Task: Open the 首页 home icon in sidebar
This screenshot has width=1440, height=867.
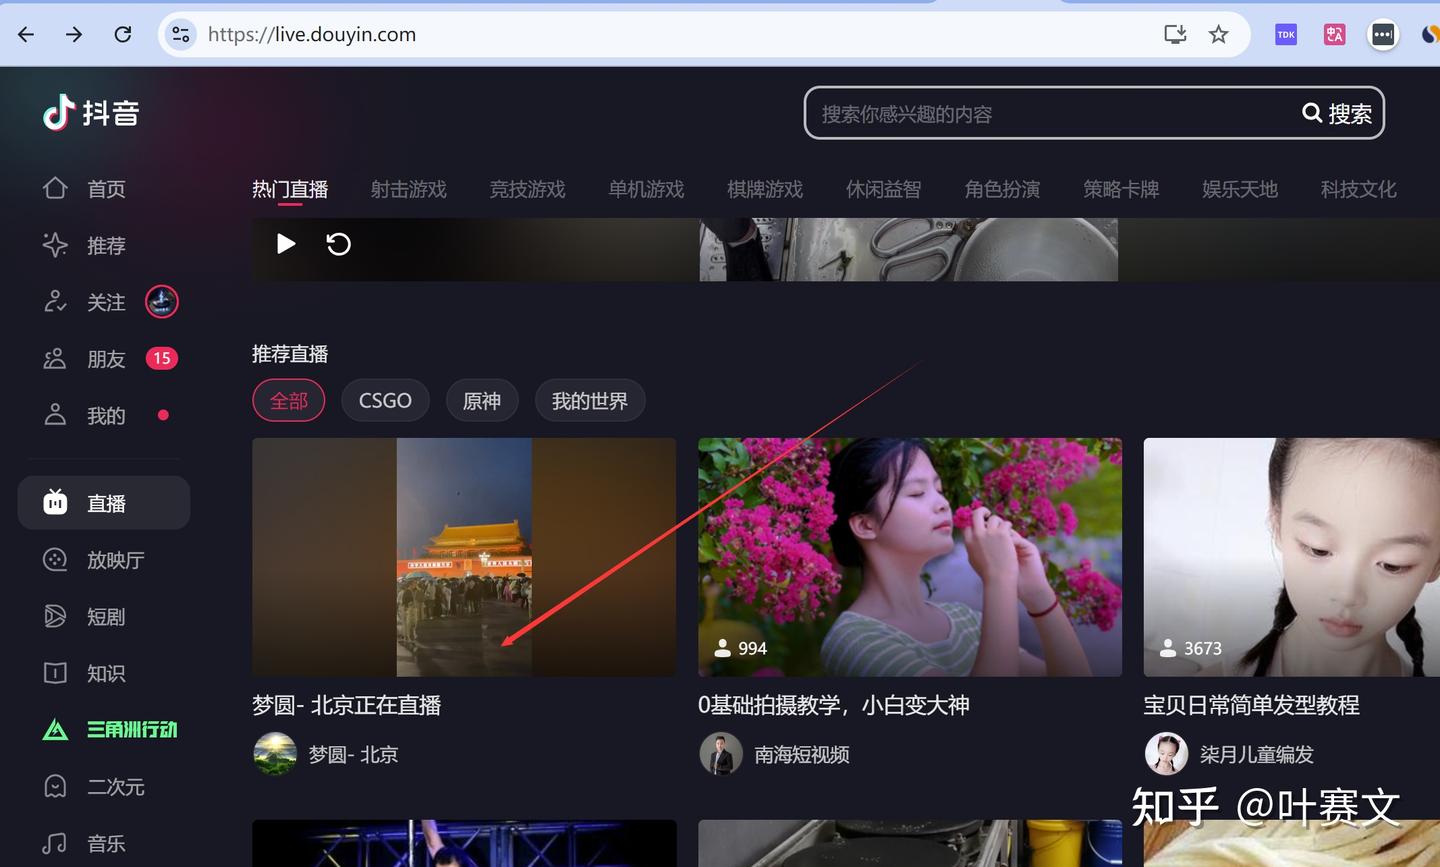Action: [x=55, y=188]
